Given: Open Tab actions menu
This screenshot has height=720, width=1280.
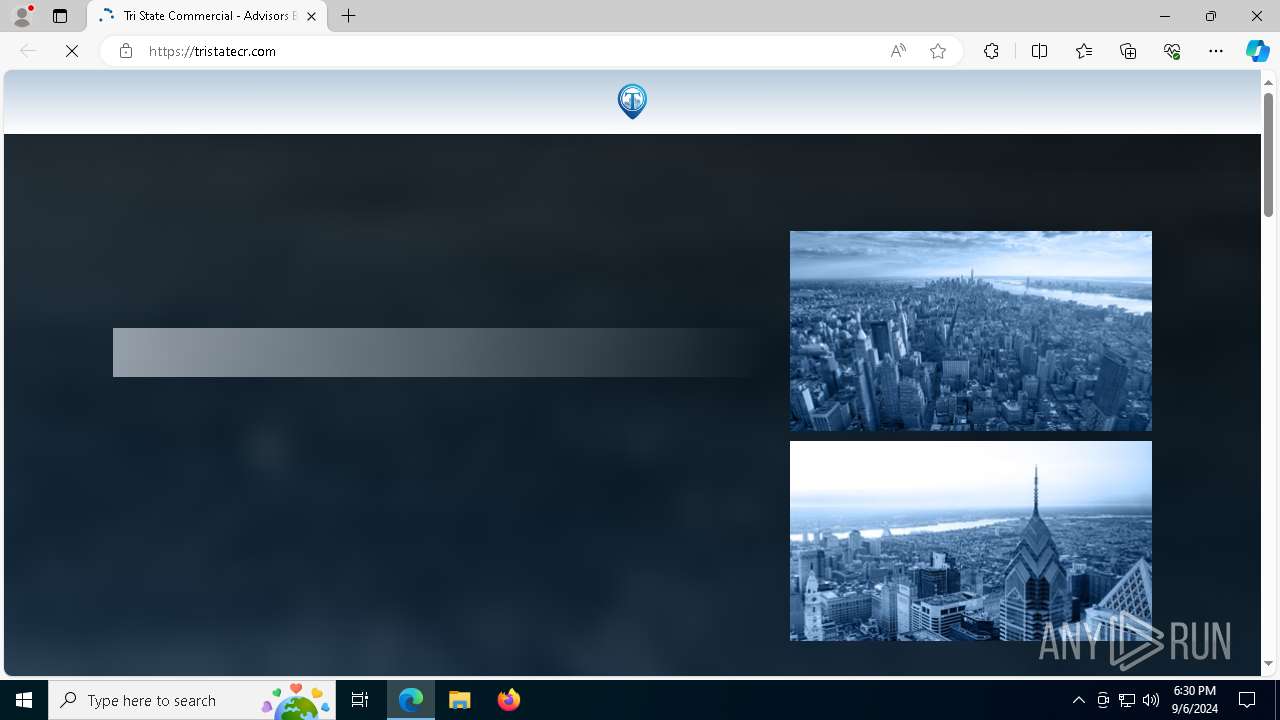Looking at the screenshot, I should pyautogui.click(x=60, y=16).
